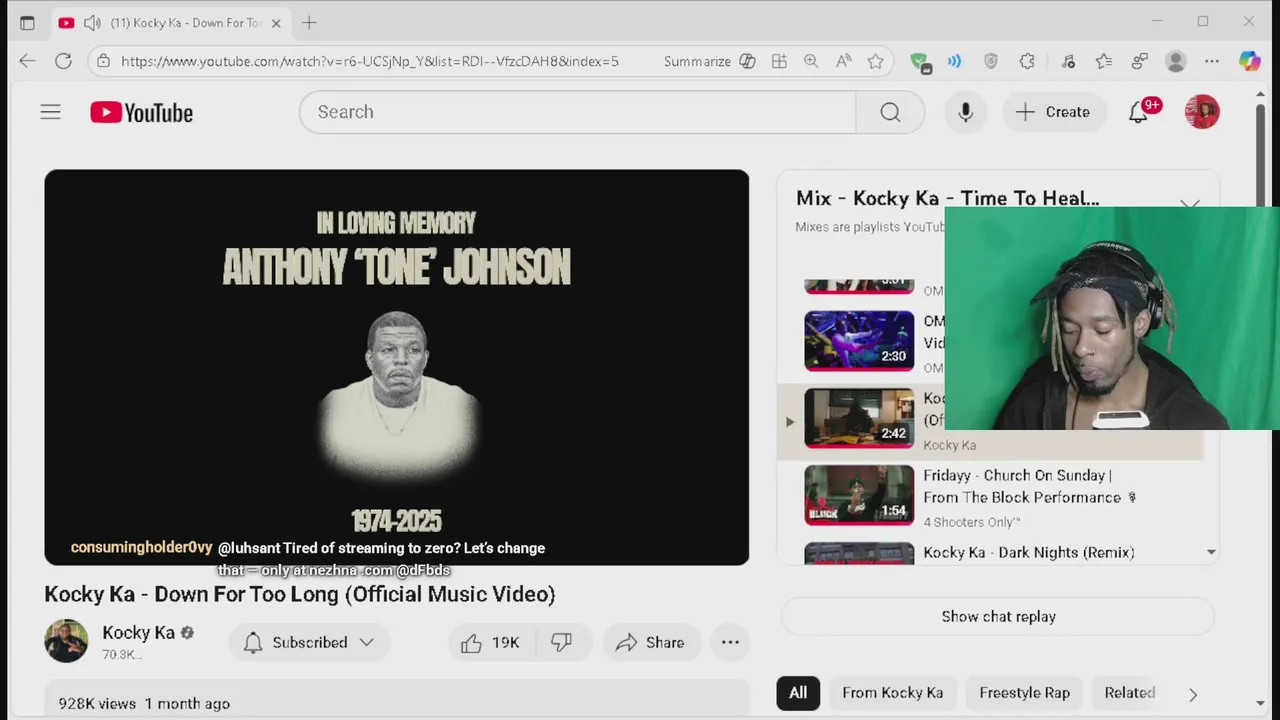Select the From Kocky Ka chip

[892, 692]
